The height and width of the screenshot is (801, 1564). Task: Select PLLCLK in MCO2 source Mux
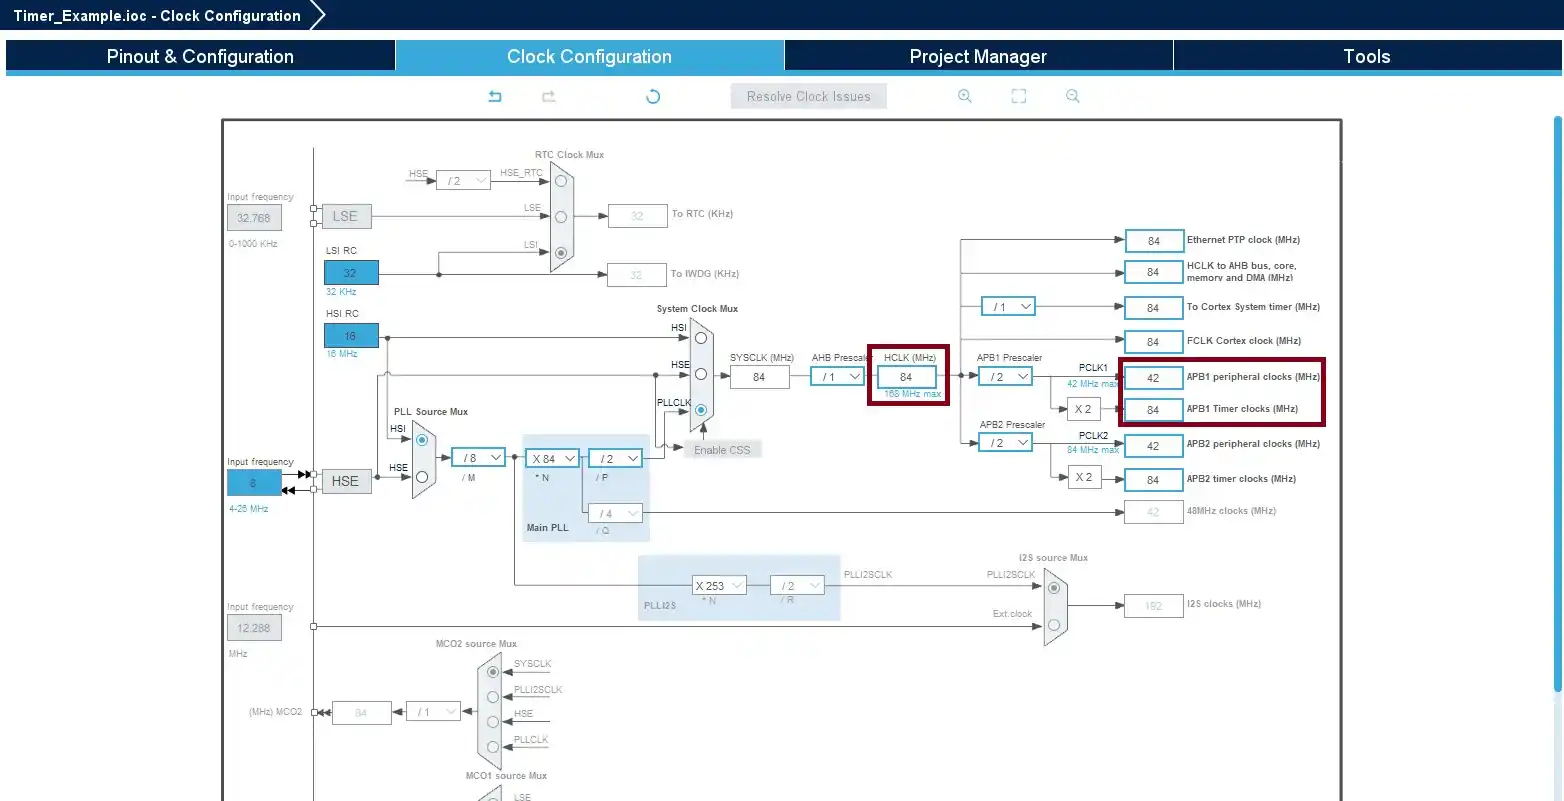pos(492,747)
